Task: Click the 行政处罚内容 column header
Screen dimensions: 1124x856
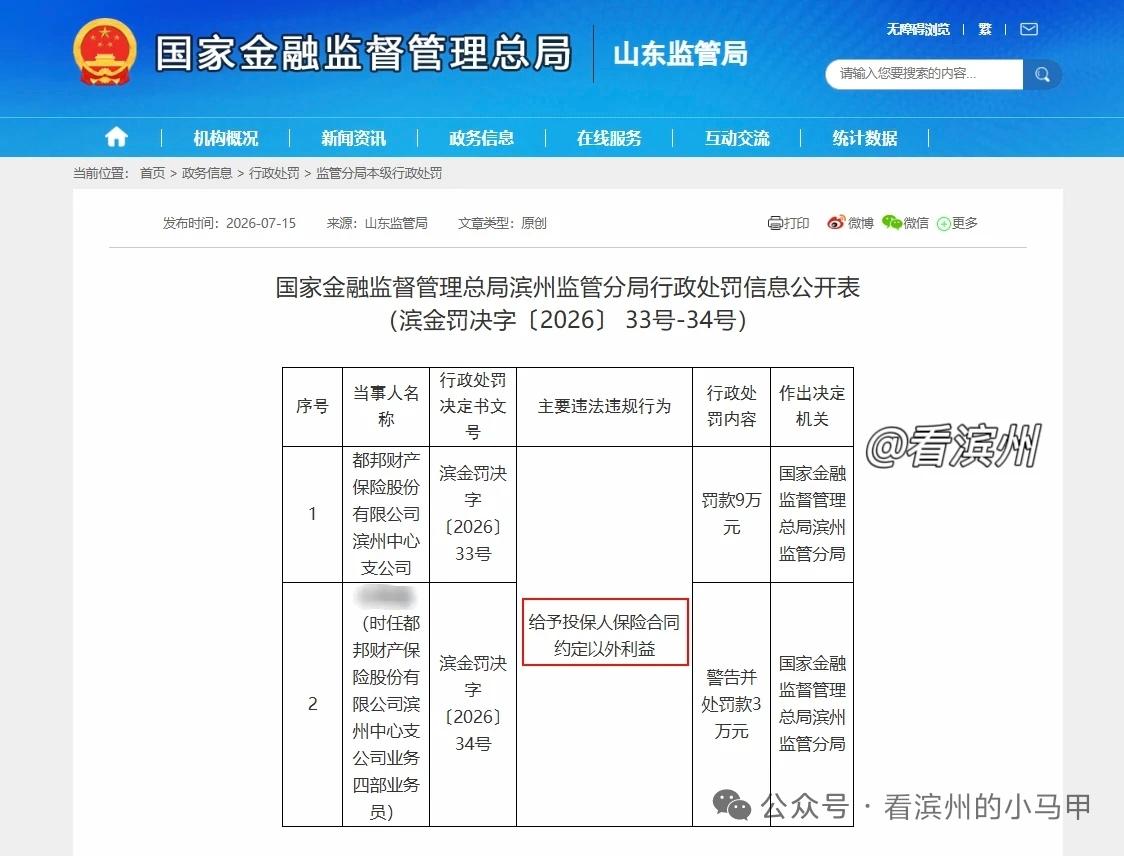Action: point(731,406)
